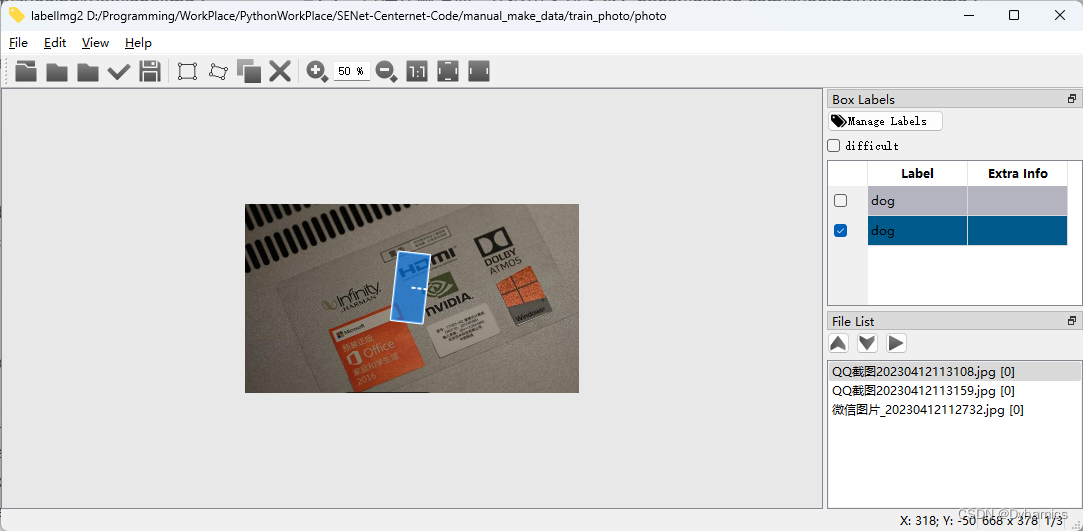Click the Open file icon in the toolbar
Screen dimensions: 1083x531
pyautogui.click(x=26, y=71)
